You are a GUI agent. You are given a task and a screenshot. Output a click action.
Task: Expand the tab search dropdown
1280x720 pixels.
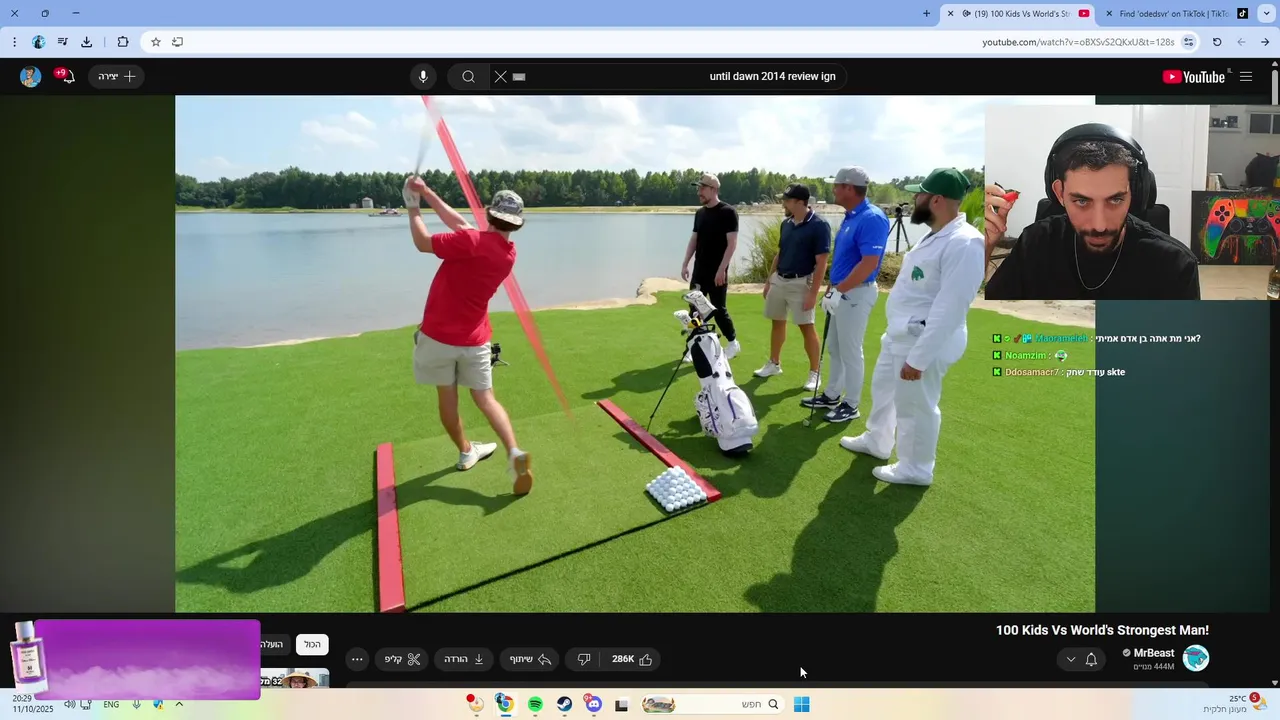click(1267, 14)
